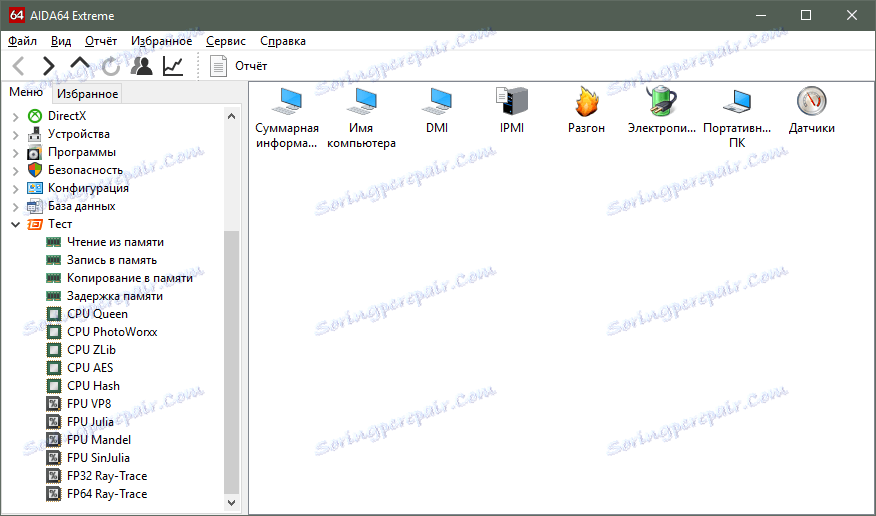Open Имя компьютера icon
This screenshot has height=516, width=876.
tap(361, 102)
